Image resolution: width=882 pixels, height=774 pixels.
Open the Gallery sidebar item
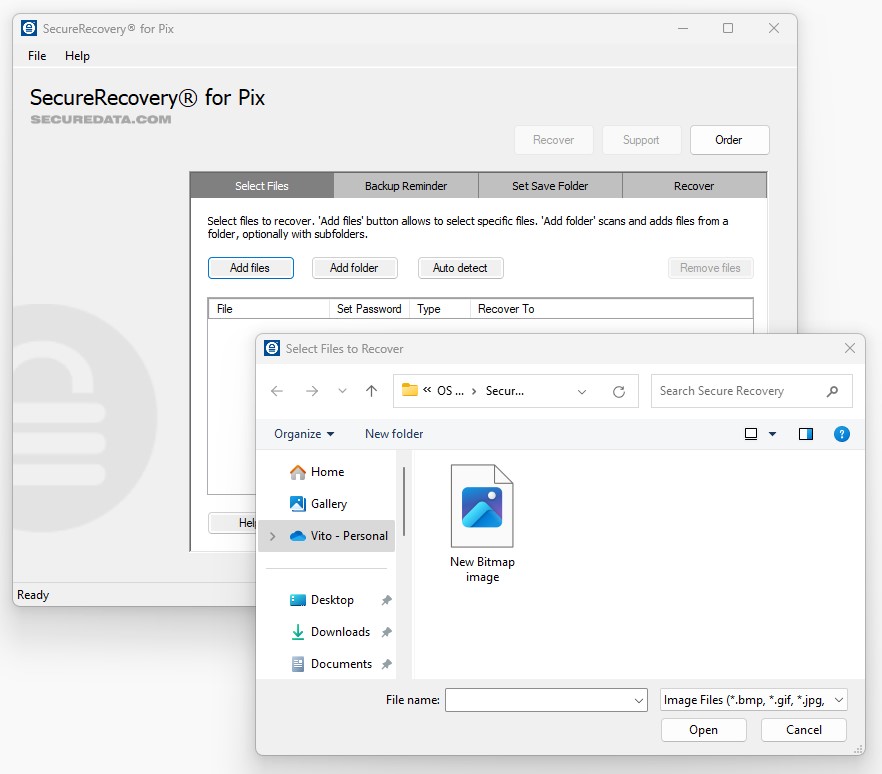tap(330, 503)
